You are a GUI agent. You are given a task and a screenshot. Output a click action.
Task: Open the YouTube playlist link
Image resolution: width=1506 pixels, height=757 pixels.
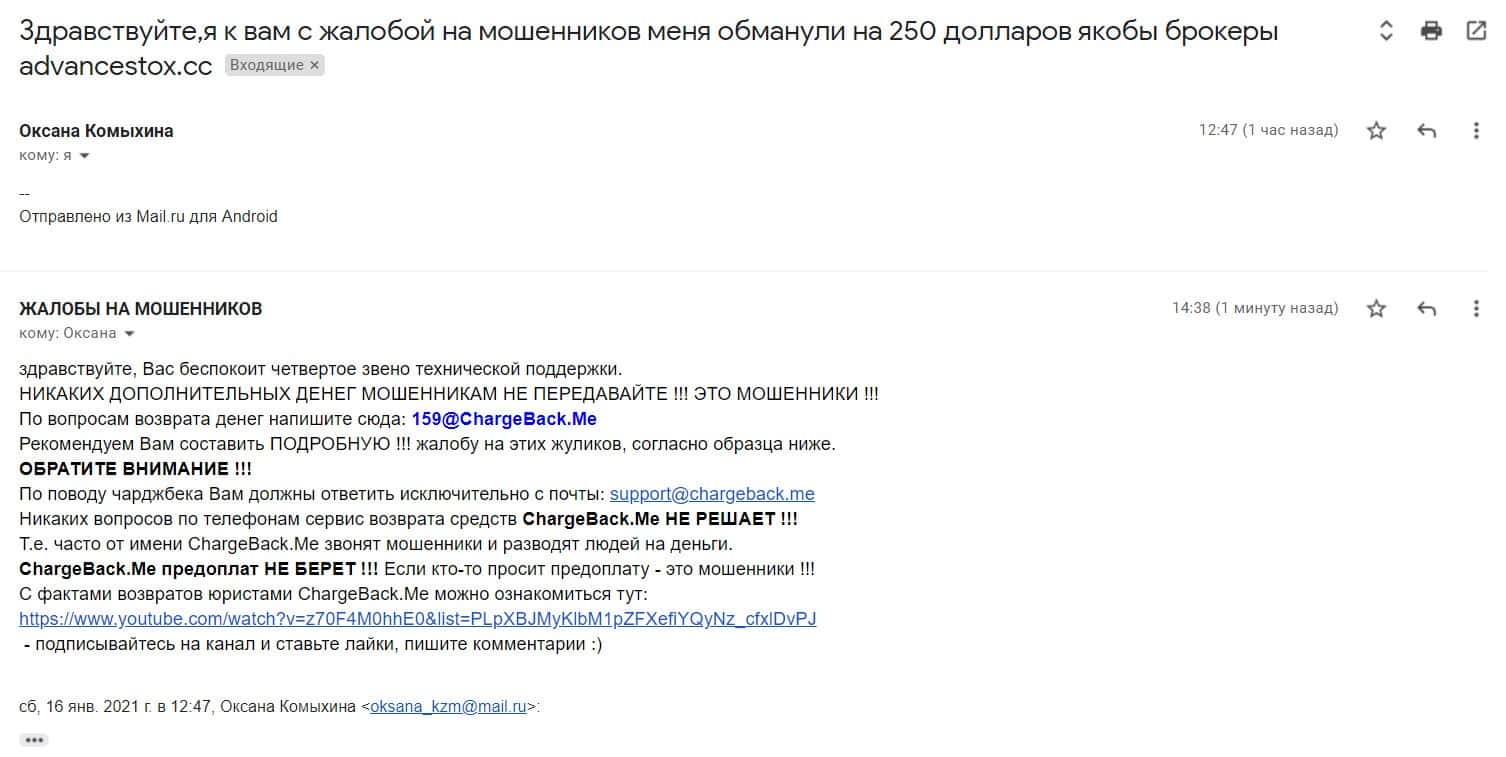417,619
